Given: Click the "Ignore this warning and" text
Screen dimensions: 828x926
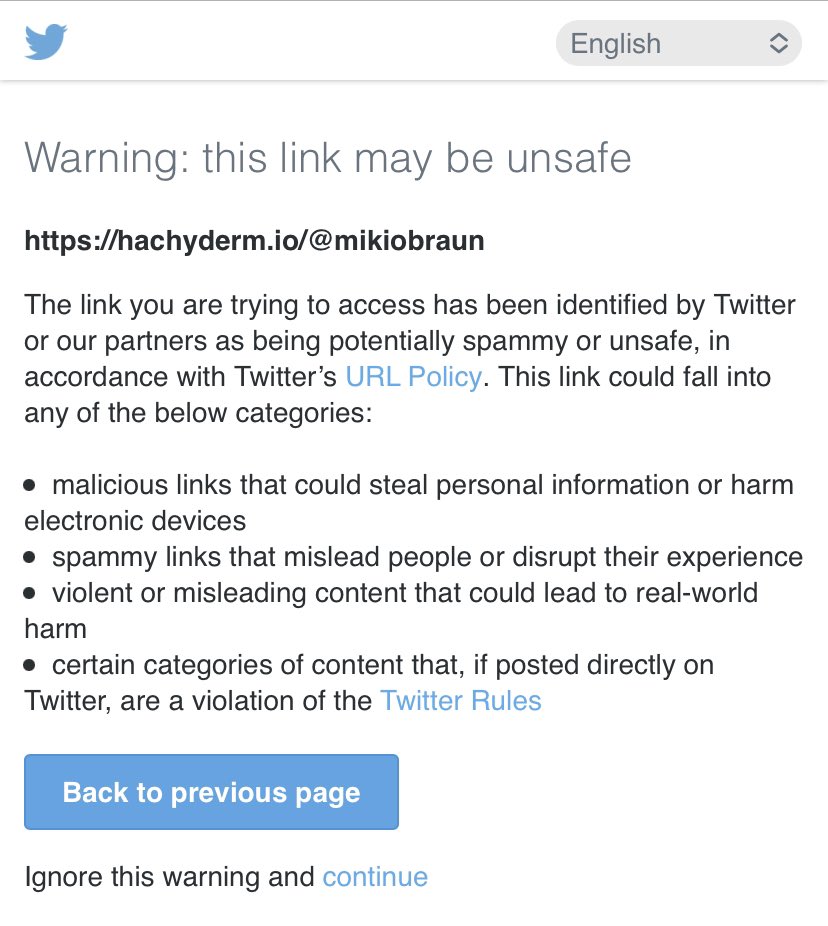Looking at the screenshot, I should (170, 877).
